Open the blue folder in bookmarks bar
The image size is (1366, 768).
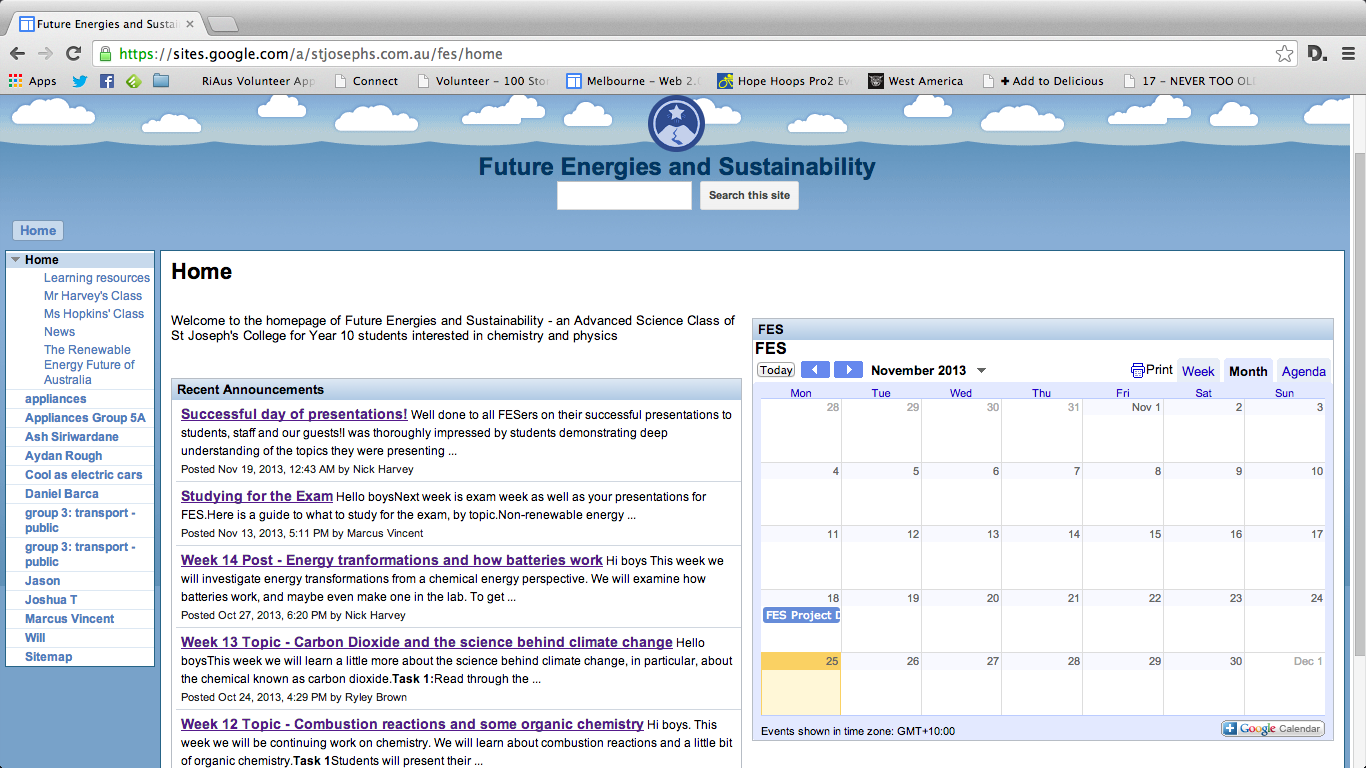pyautogui.click(x=161, y=81)
